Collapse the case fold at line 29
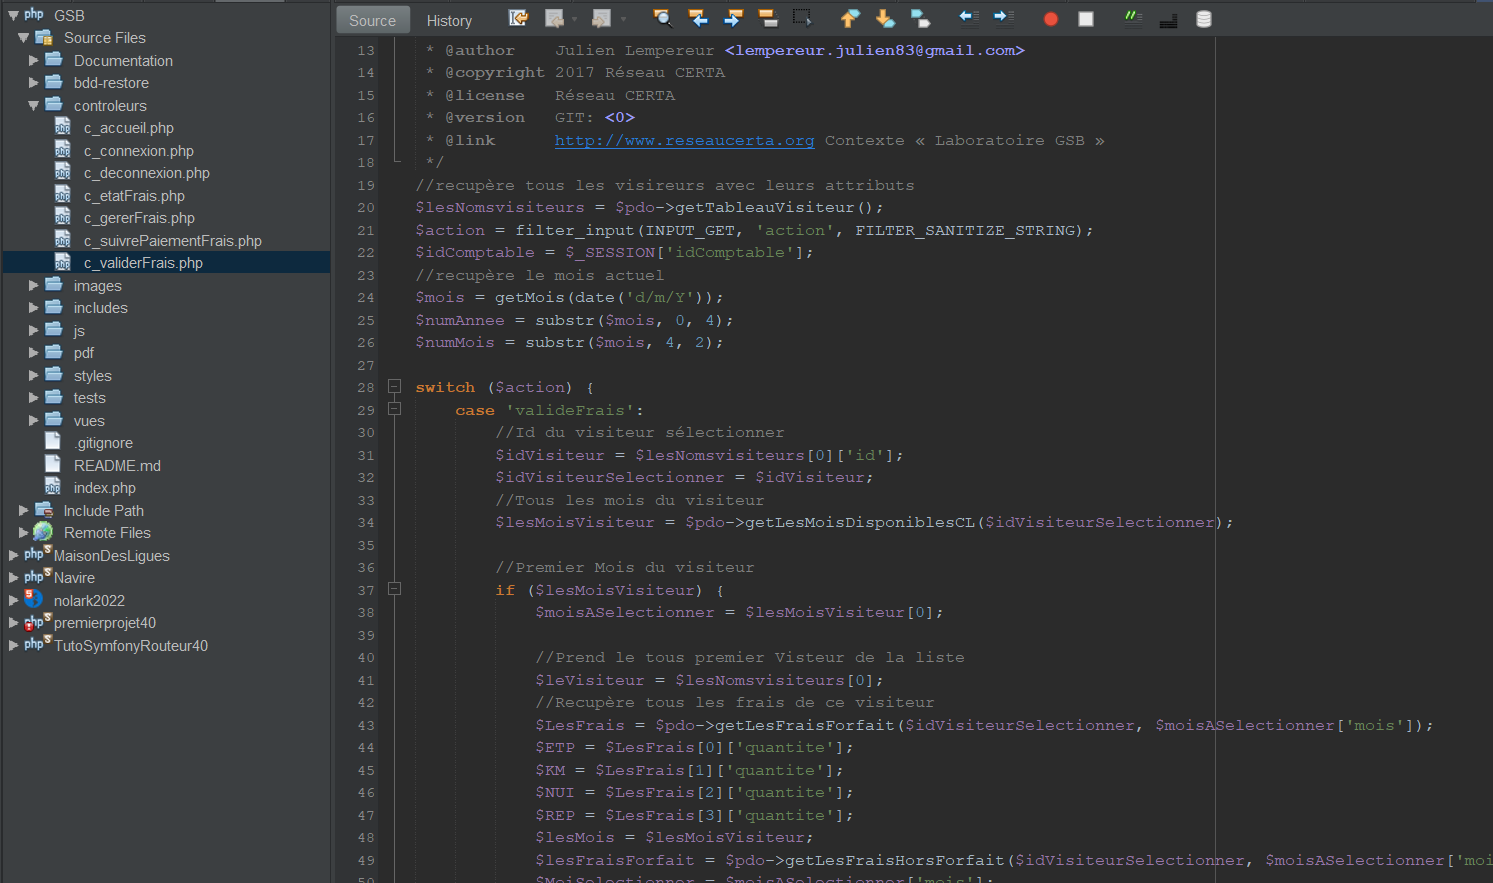This screenshot has width=1493, height=883. tap(394, 408)
